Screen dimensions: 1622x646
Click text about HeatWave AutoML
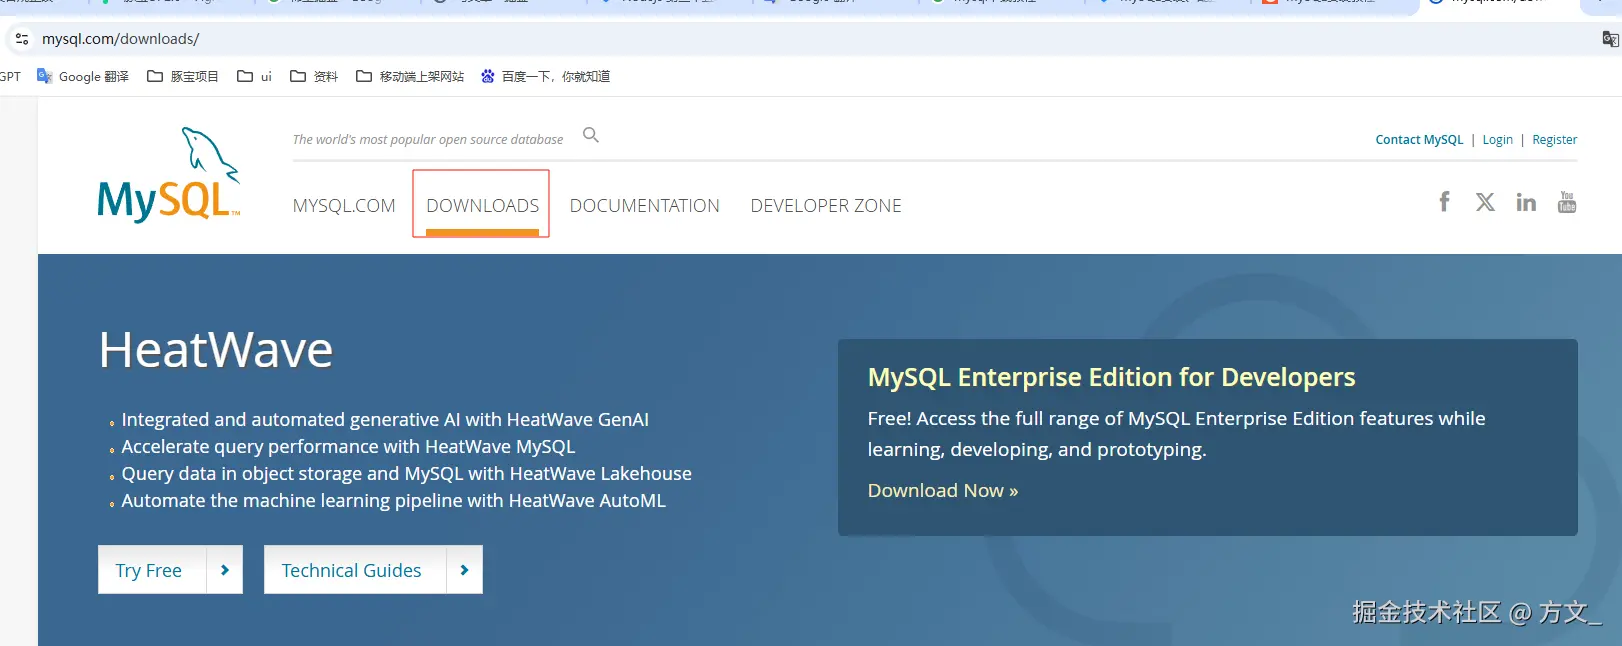click(393, 501)
